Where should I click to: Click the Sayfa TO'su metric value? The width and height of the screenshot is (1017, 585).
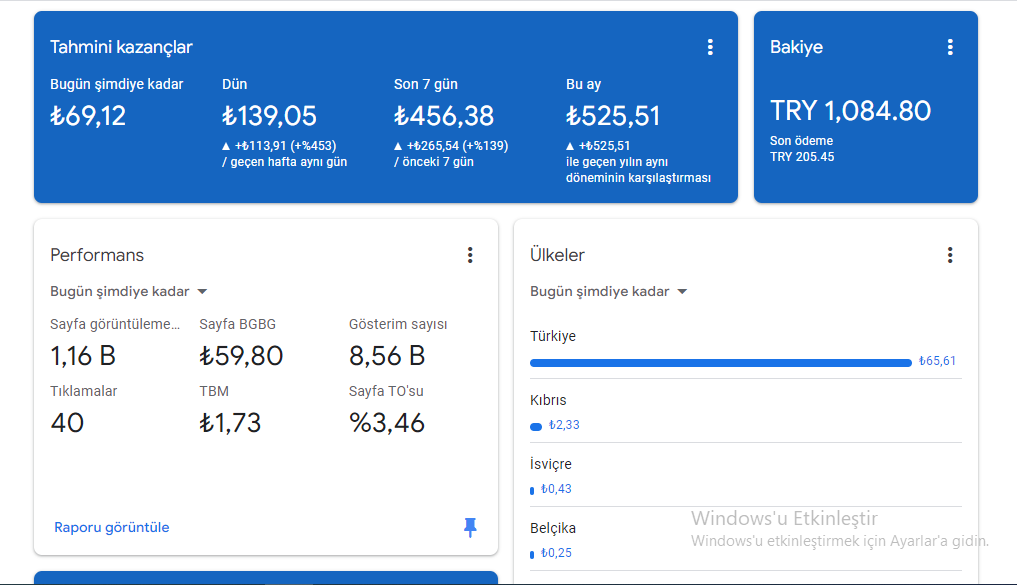click(x=387, y=423)
